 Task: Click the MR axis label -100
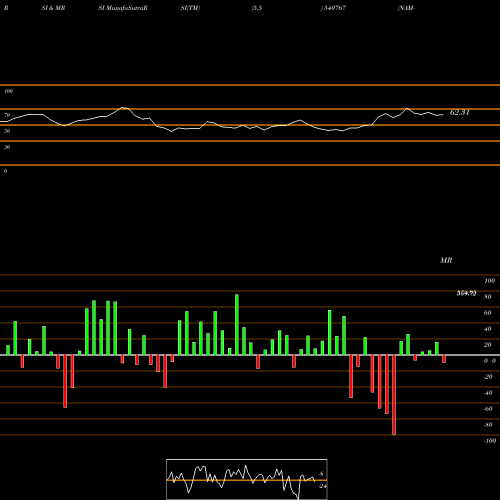(x=490, y=441)
